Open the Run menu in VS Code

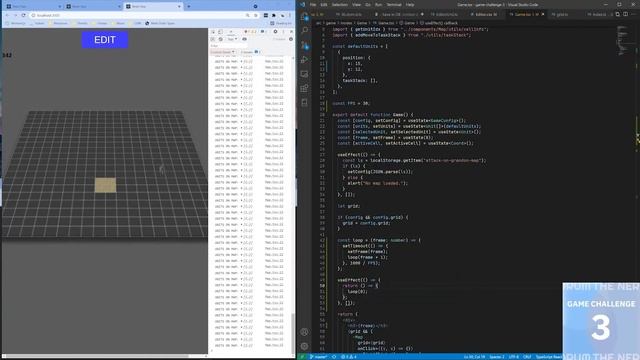(378, 5)
